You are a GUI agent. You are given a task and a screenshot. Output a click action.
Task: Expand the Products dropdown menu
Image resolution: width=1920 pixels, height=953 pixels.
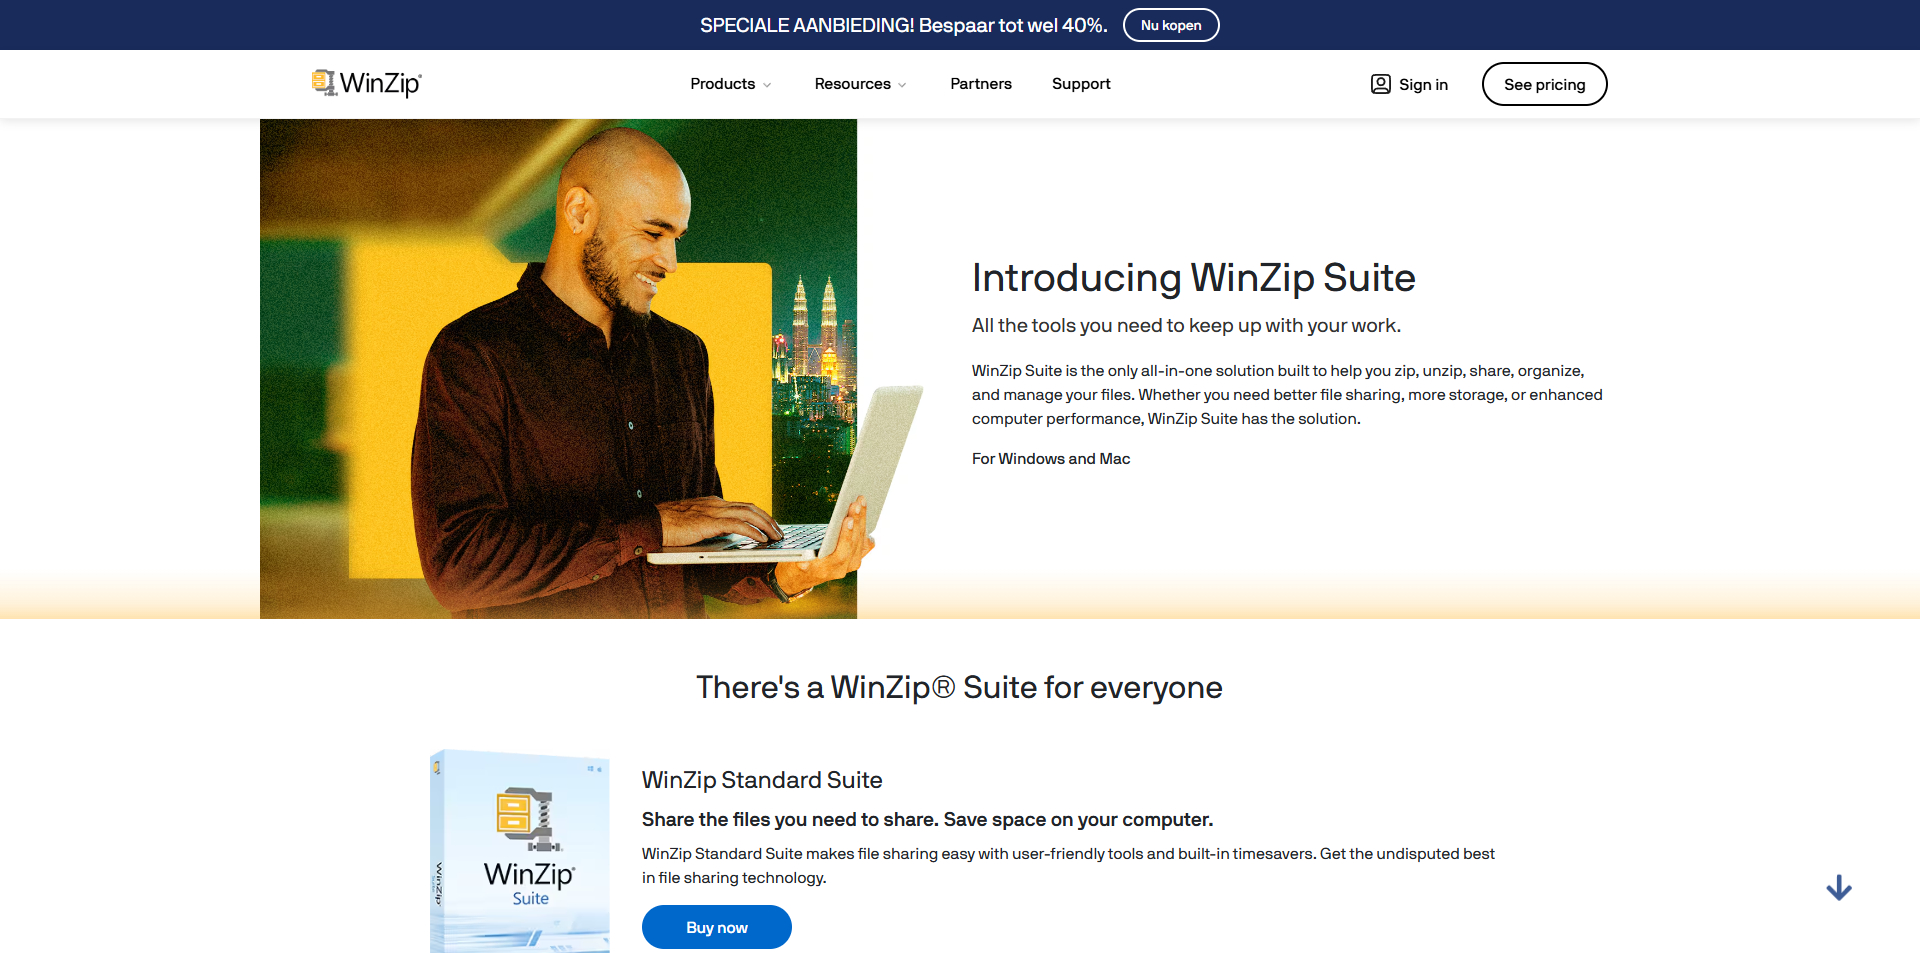tap(731, 84)
